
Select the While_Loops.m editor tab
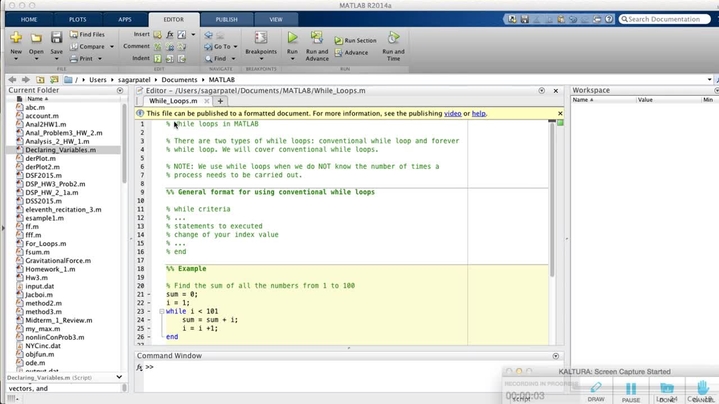pos(173,101)
